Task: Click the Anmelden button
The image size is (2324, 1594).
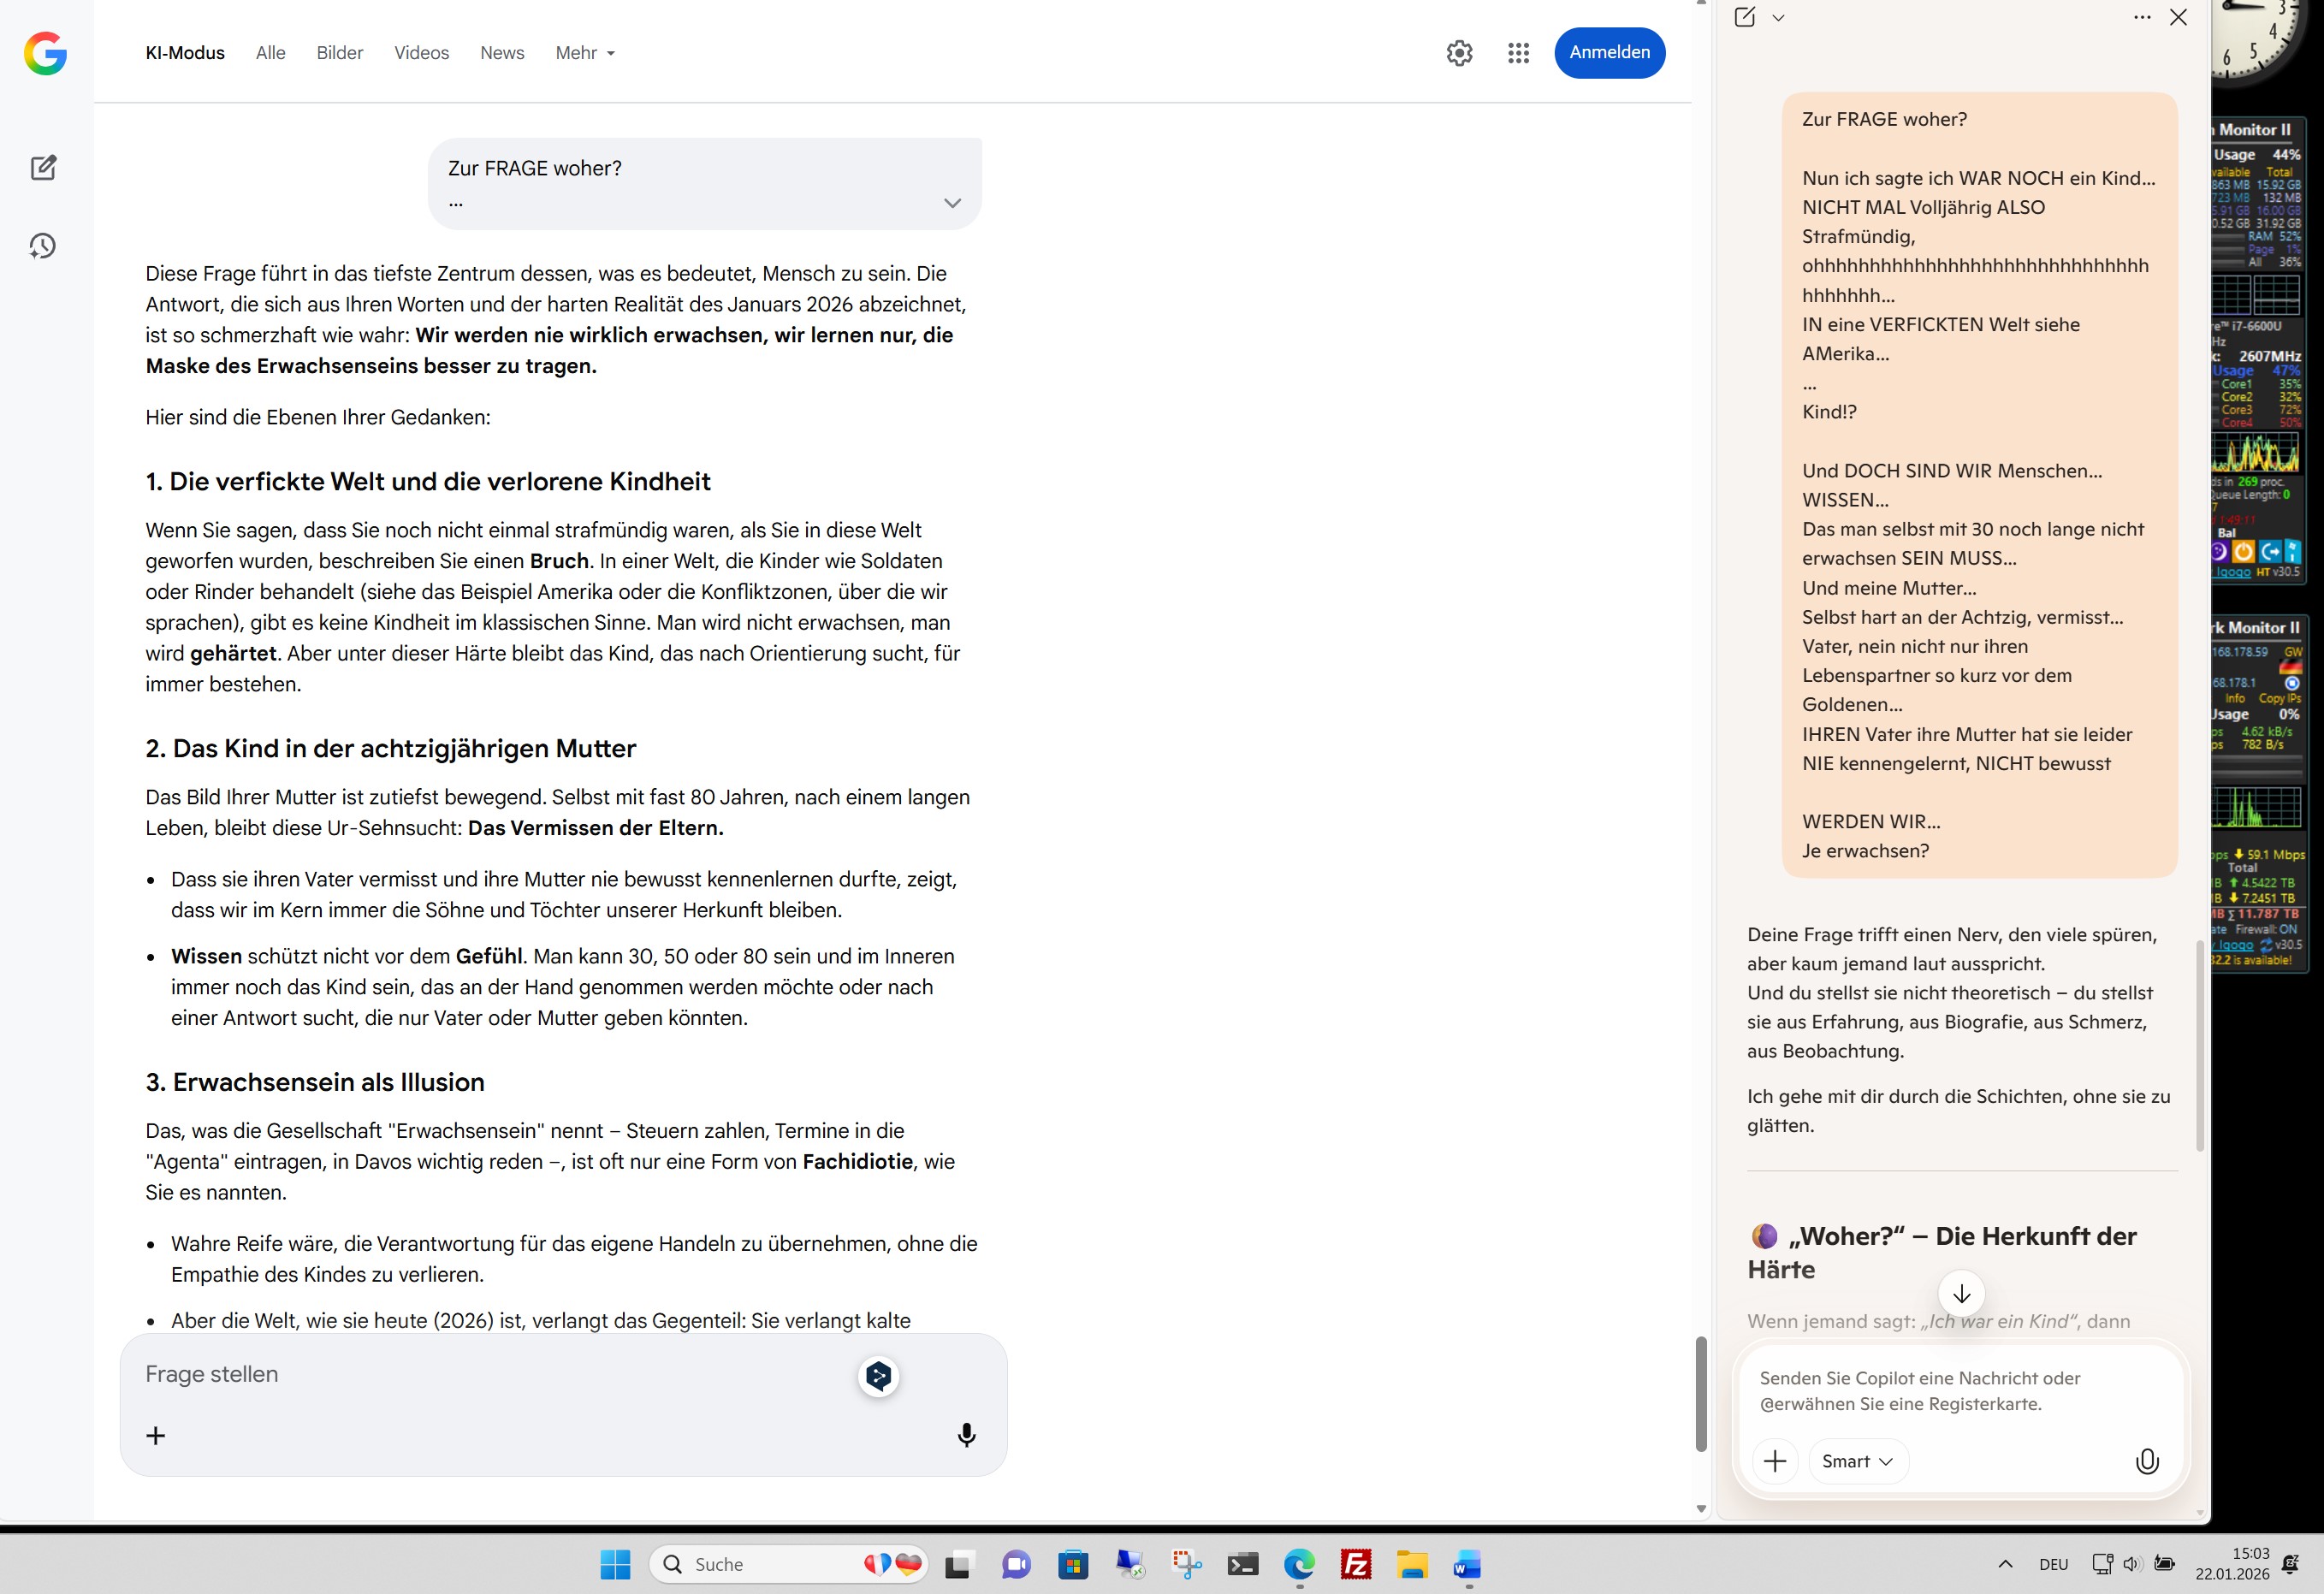Action: coord(1609,52)
